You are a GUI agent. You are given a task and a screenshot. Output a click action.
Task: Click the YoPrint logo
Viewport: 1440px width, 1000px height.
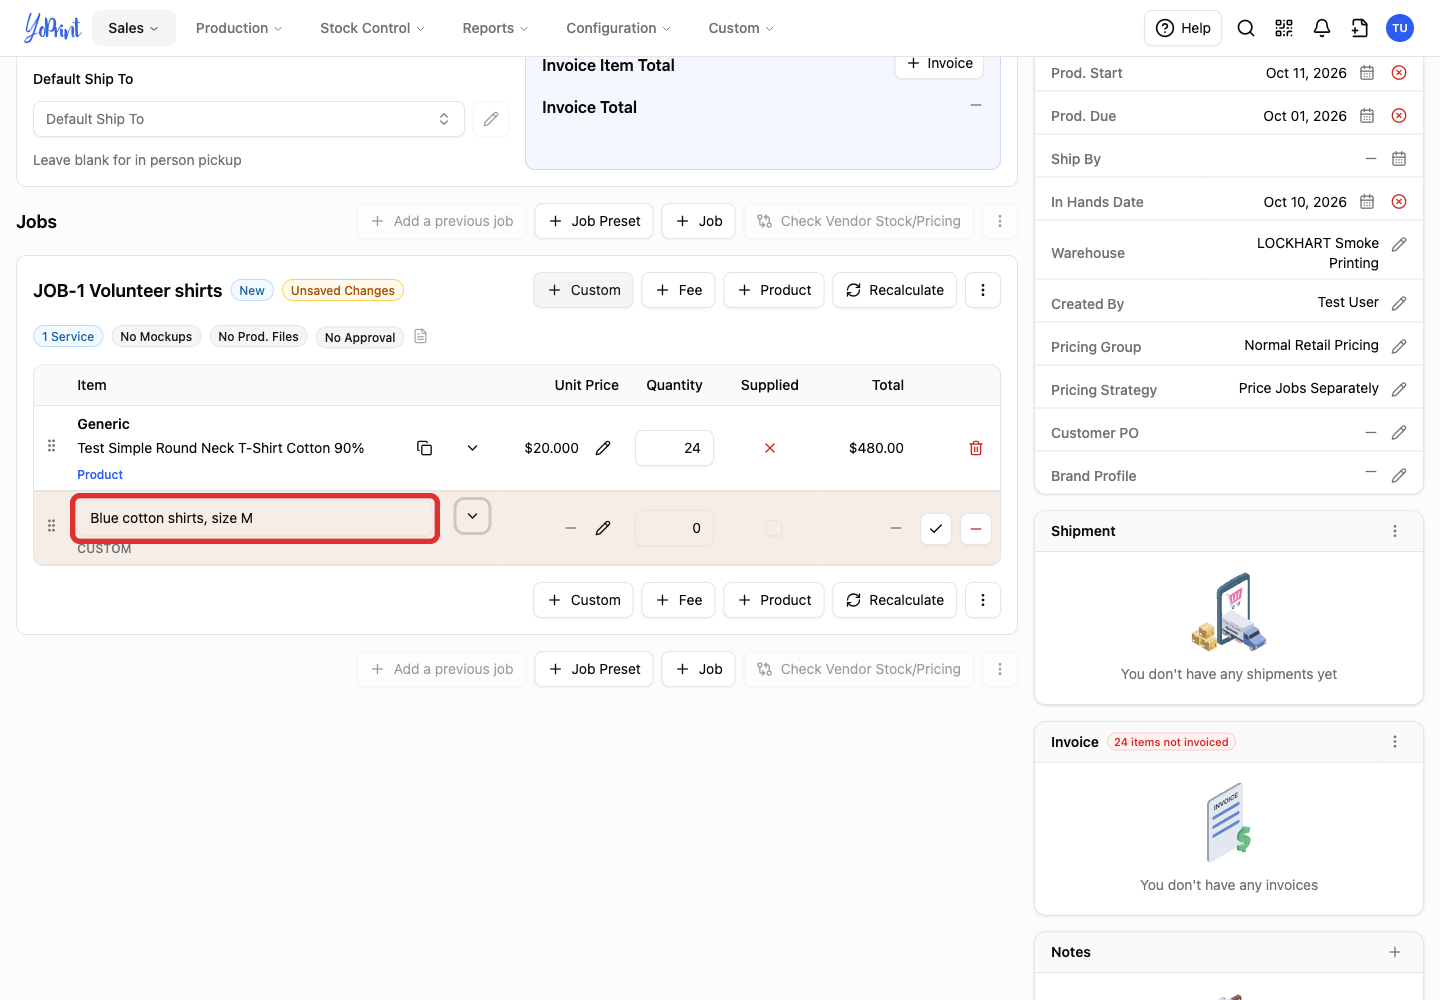(52, 27)
